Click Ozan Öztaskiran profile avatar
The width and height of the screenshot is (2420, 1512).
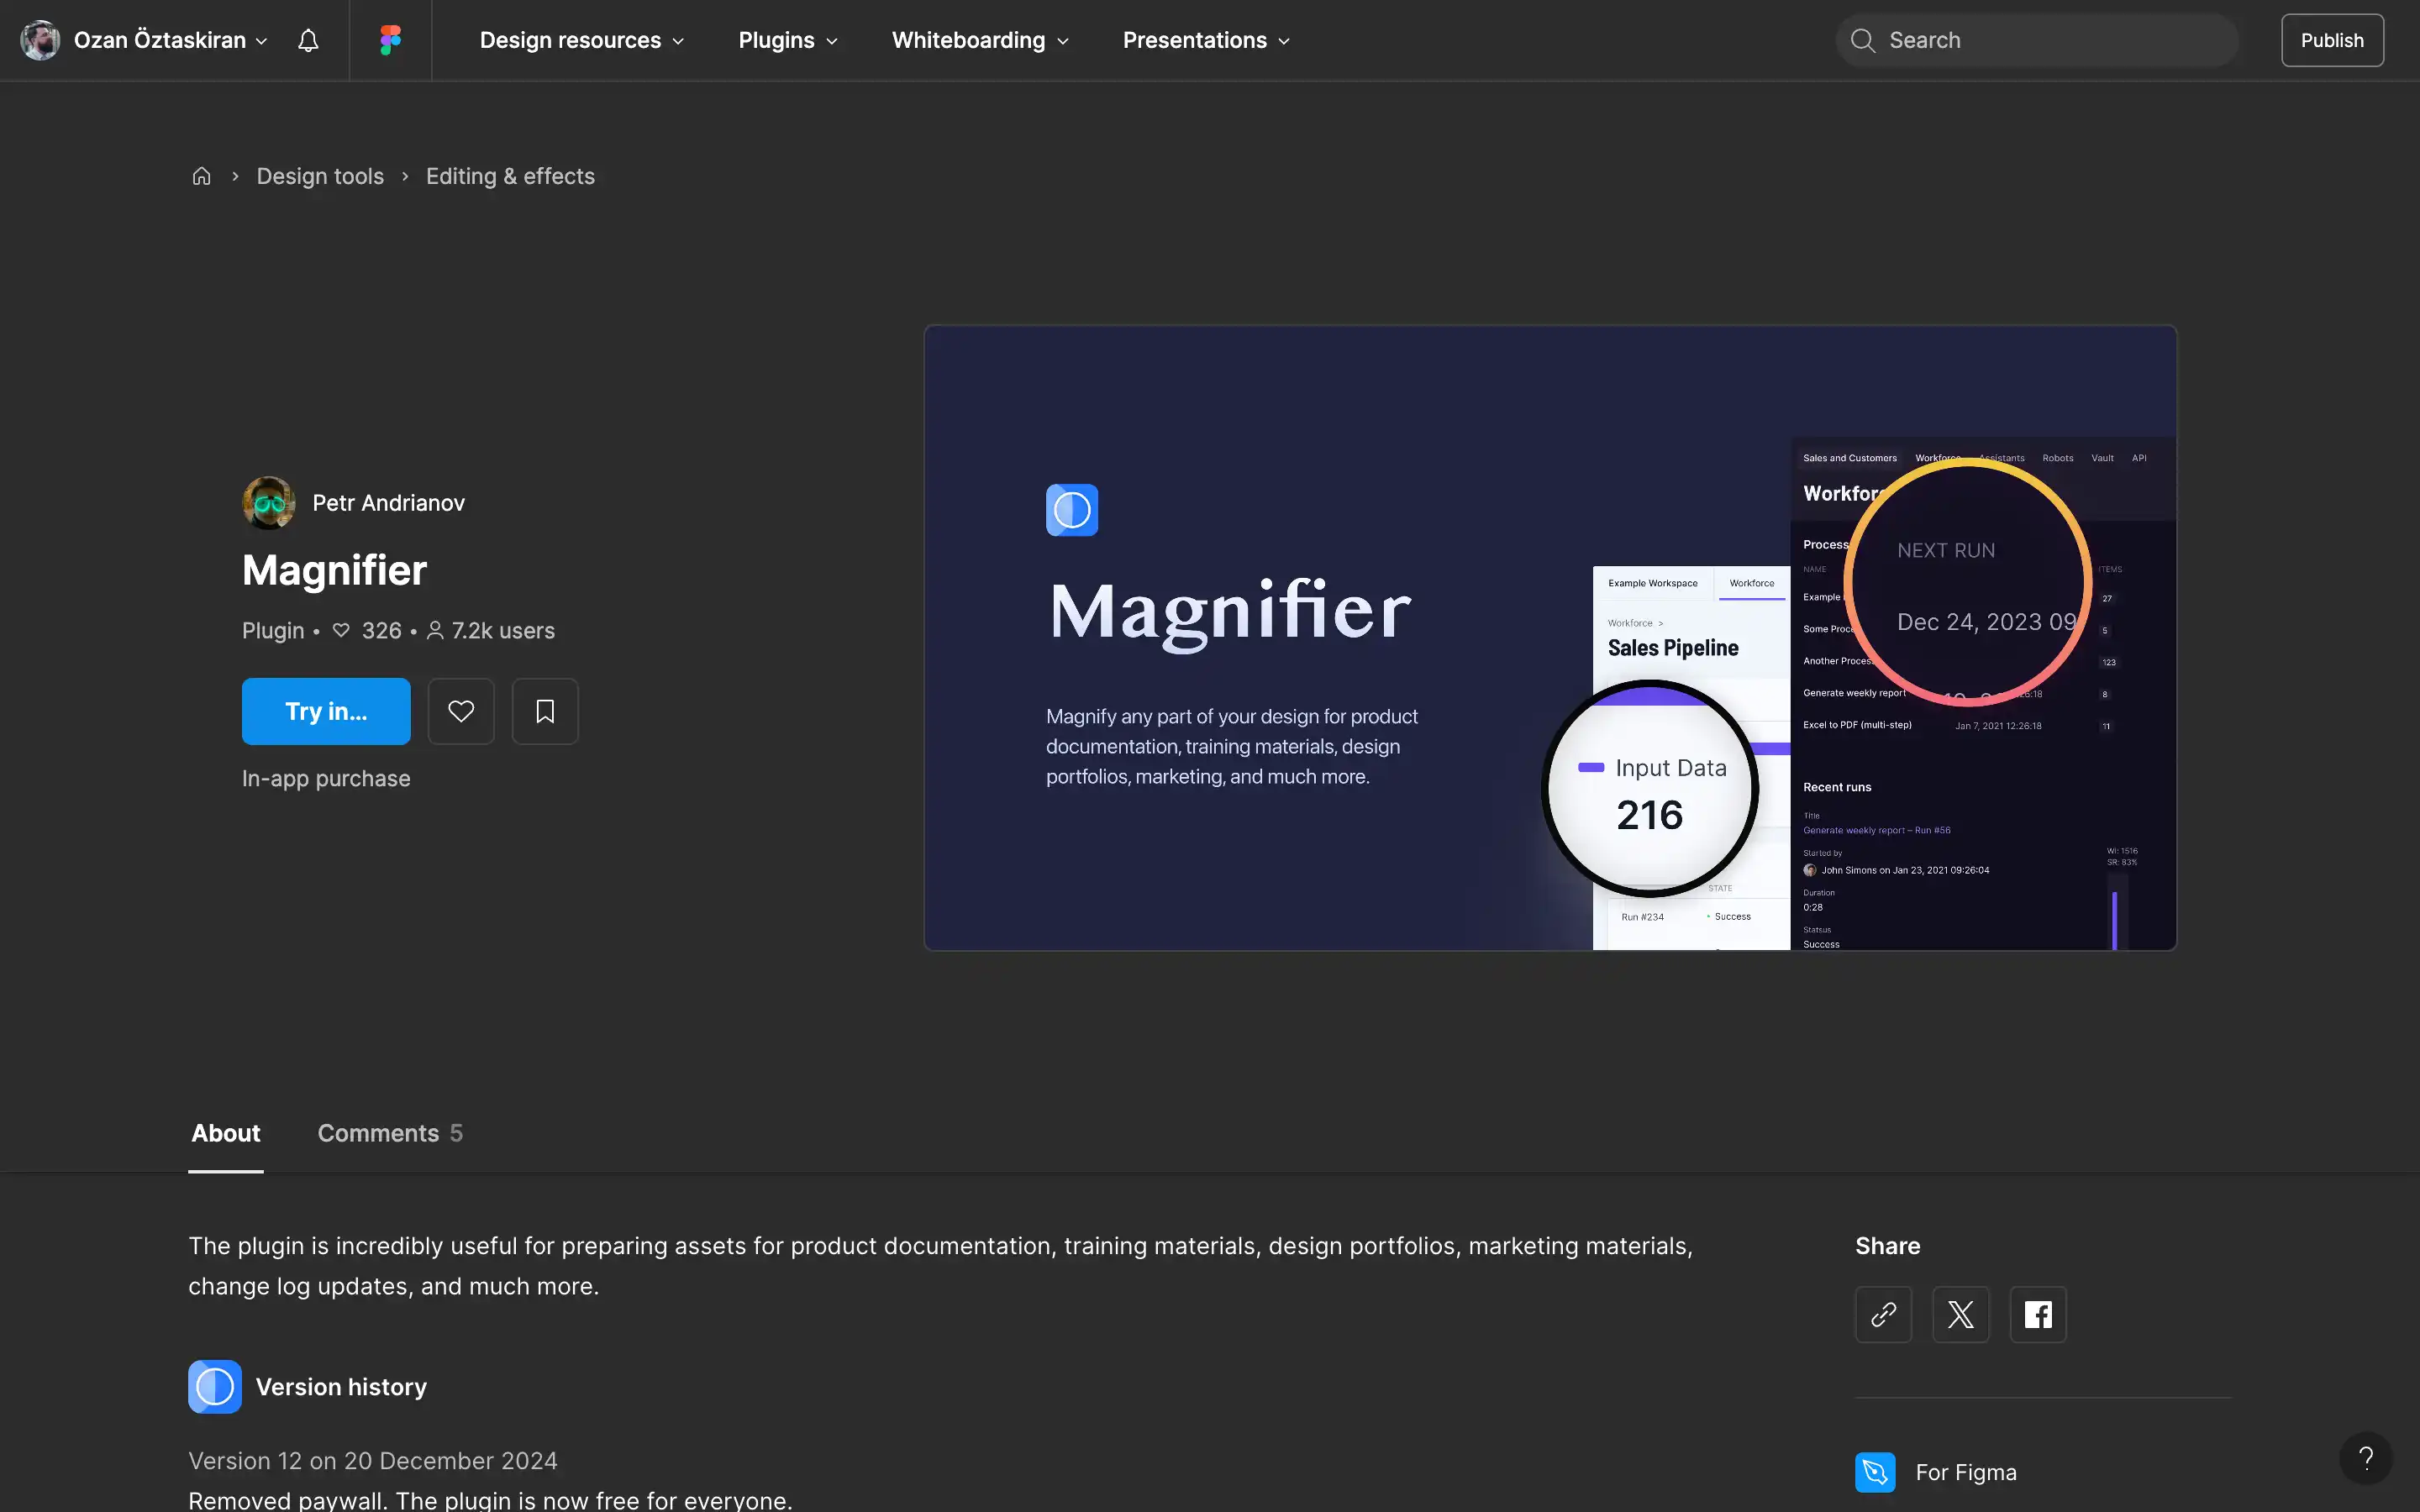pos(40,40)
